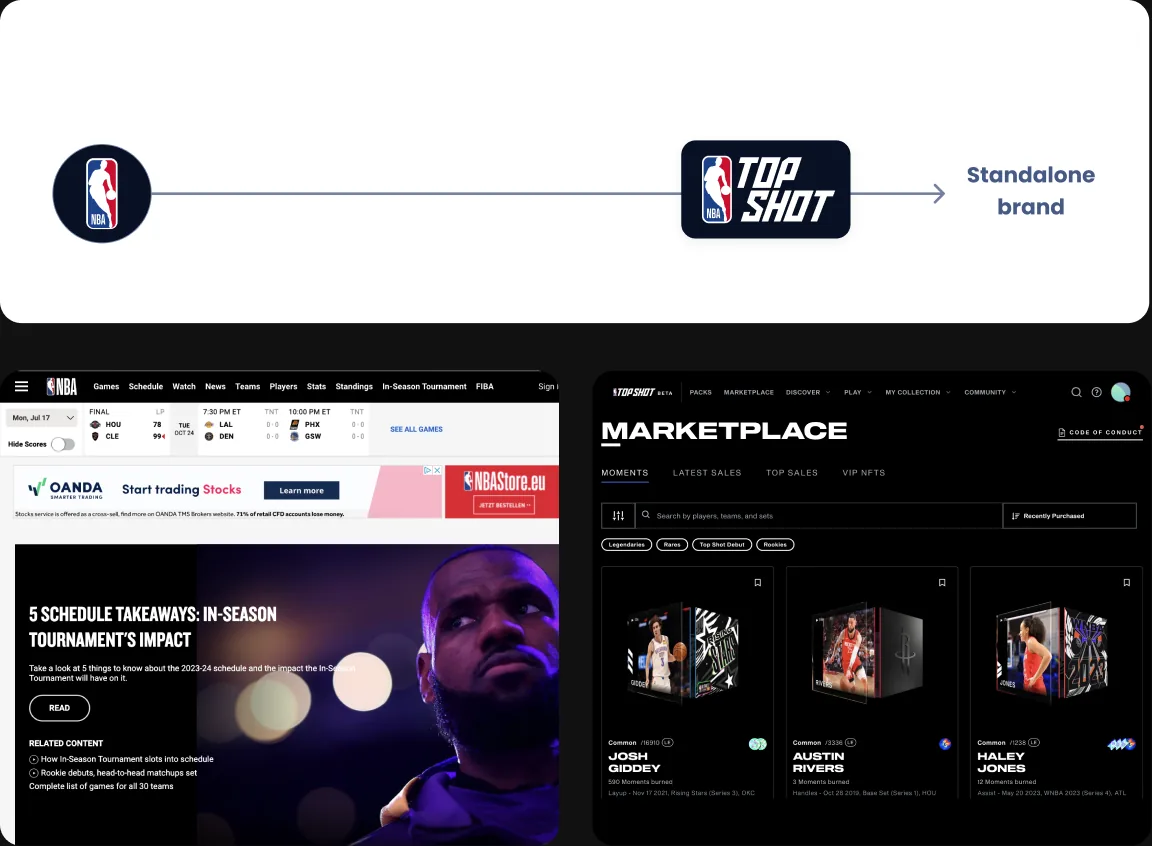Screen dimensions: 1152x846
Task: Open the Recently Purchased sort dropdown
Action: (1070, 516)
